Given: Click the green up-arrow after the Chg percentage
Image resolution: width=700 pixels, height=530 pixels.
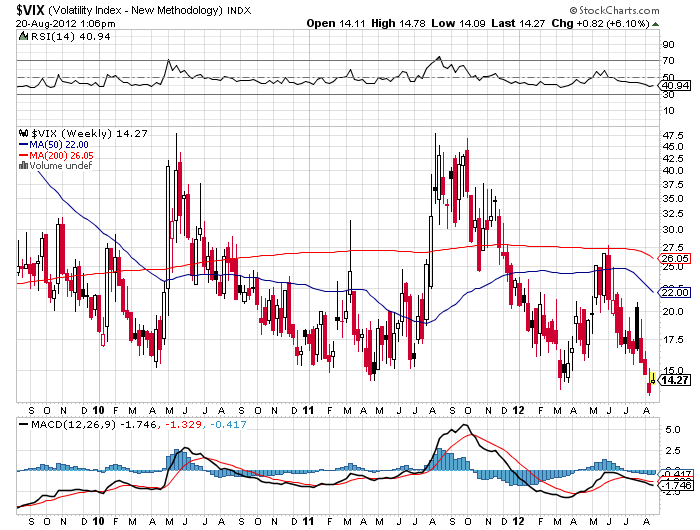Looking at the screenshot, I should (655, 24).
